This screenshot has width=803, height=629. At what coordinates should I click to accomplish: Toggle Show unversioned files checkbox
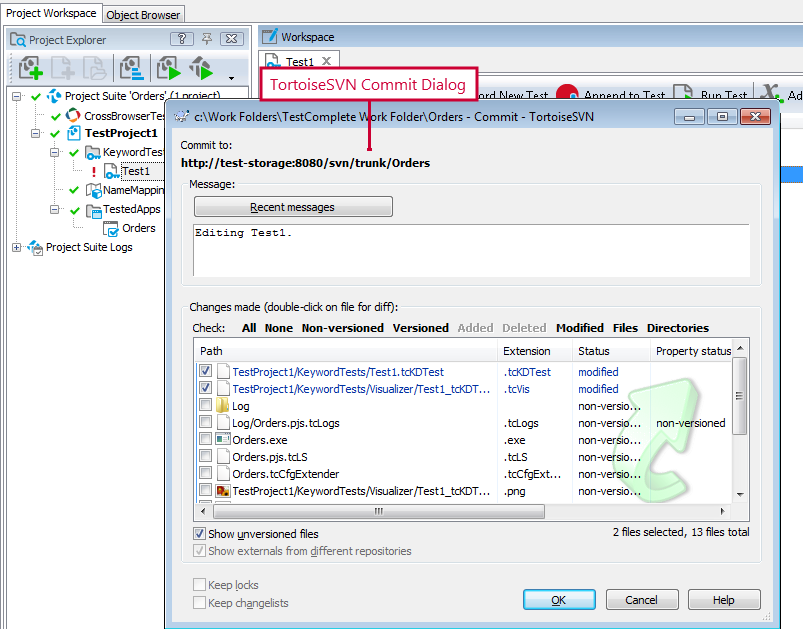[x=200, y=534]
